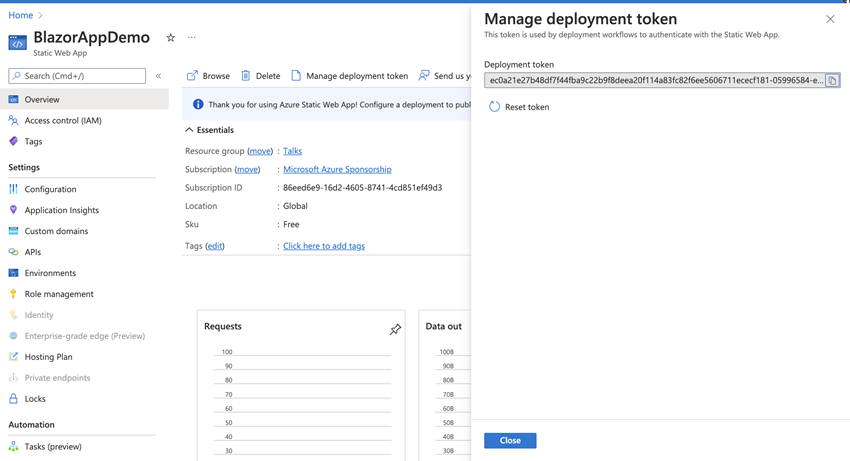Click the Role management key icon

click(14, 293)
